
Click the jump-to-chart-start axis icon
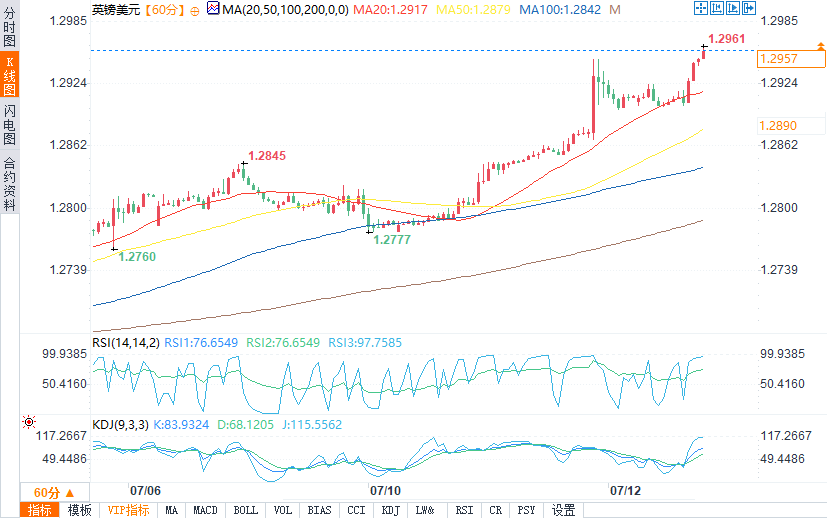717,8
